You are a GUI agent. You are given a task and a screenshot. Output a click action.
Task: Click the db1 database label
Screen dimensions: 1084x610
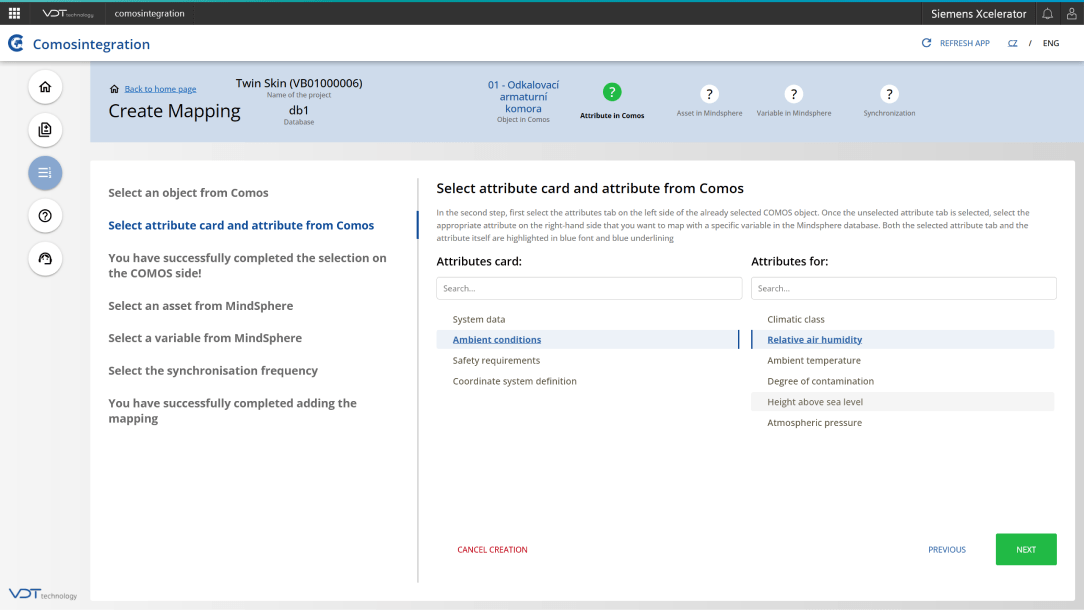(x=299, y=110)
